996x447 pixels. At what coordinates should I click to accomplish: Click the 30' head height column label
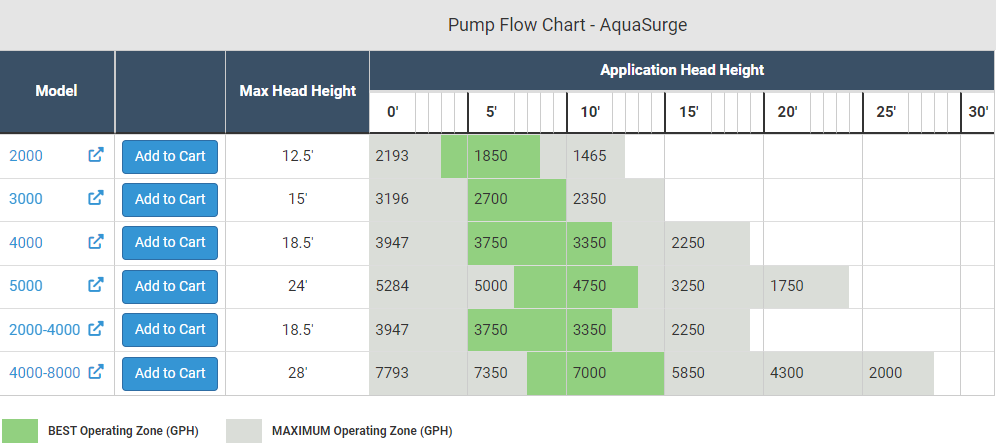[x=978, y=112]
